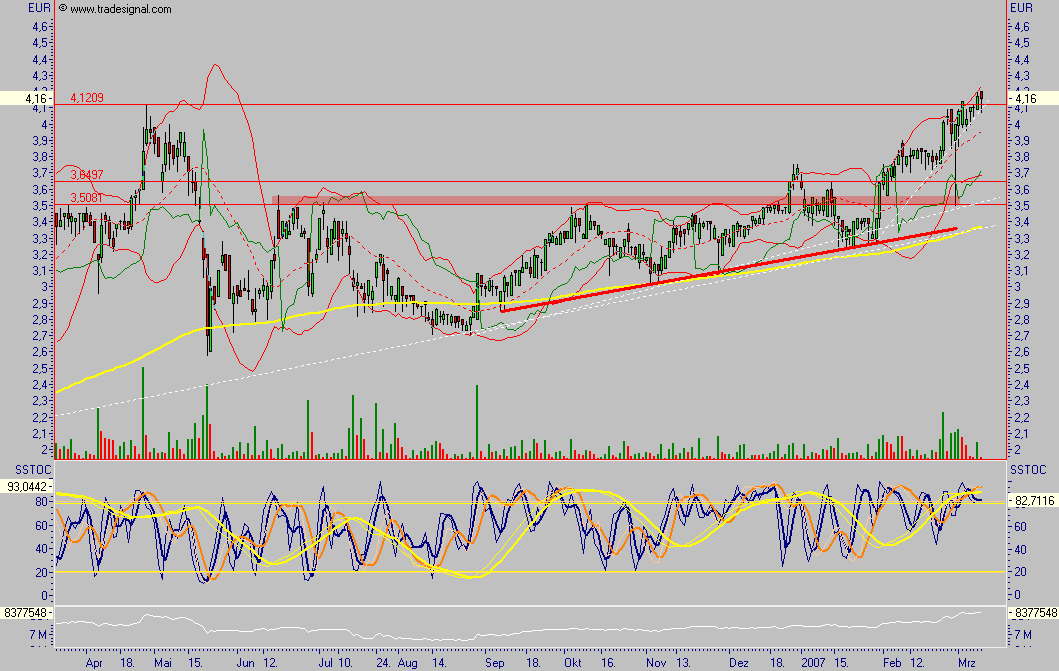Click the 3,5081 horizontal level label
The width and height of the screenshot is (1059, 671).
pyautogui.click(x=87, y=198)
